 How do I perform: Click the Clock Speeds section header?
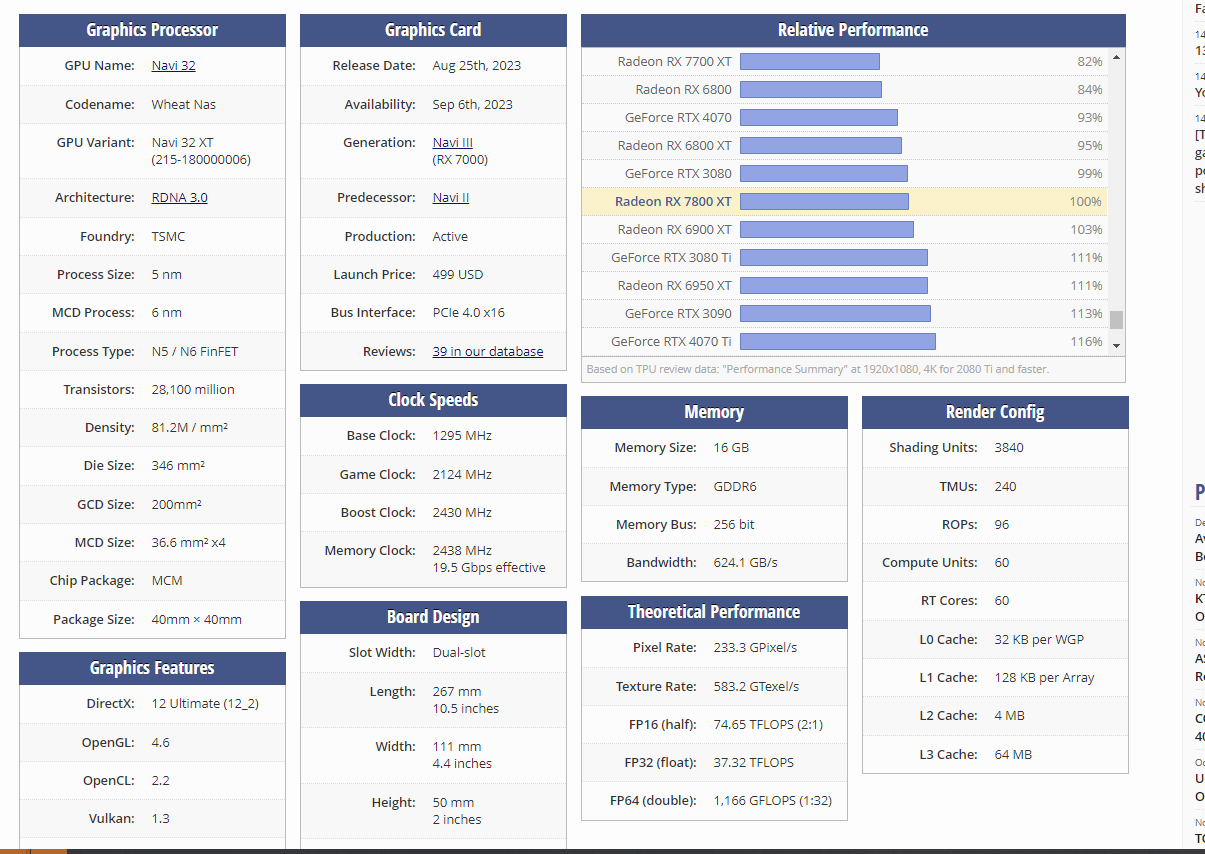(x=433, y=400)
